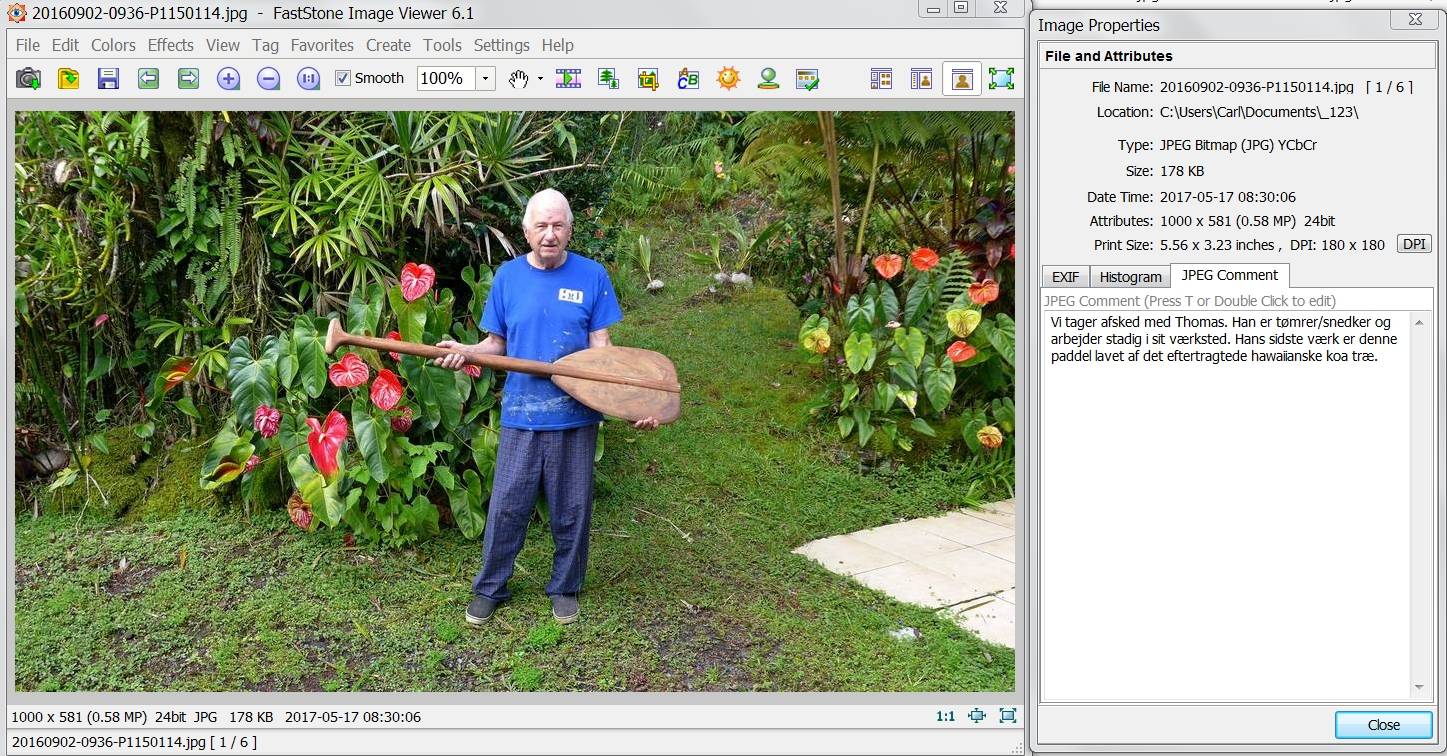1447x756 pixels.
Task: Open the crop board tool icon
Action: click(x=648, y=78)
